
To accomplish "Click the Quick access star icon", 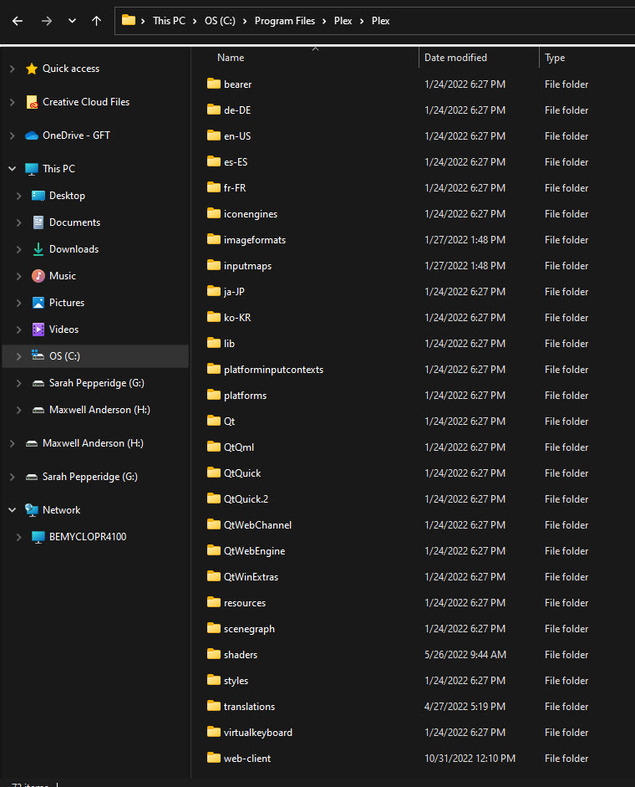I will click(x=32, y=69).
